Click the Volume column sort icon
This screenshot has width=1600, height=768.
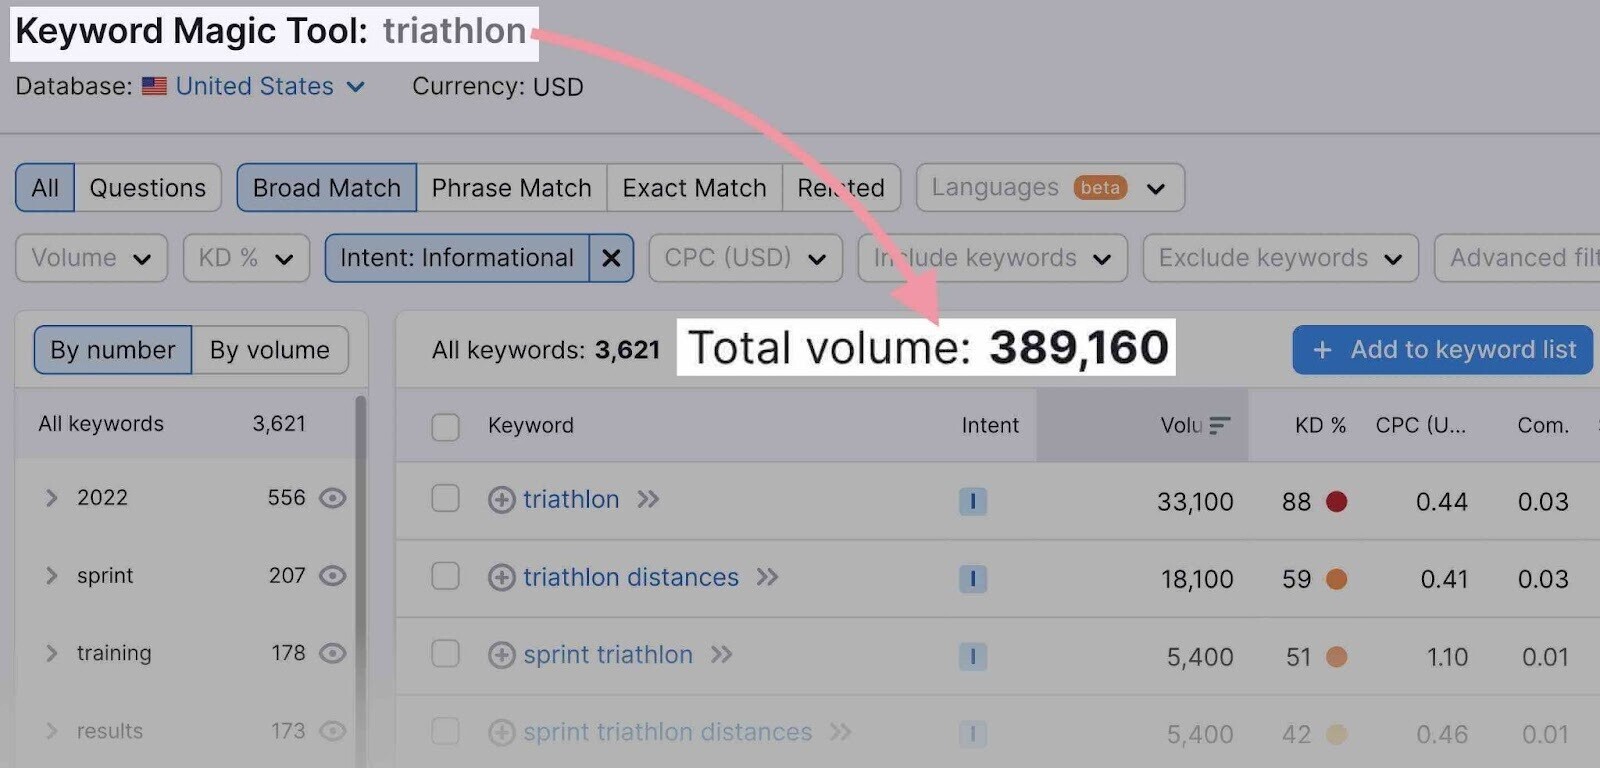click(1219, 425)
